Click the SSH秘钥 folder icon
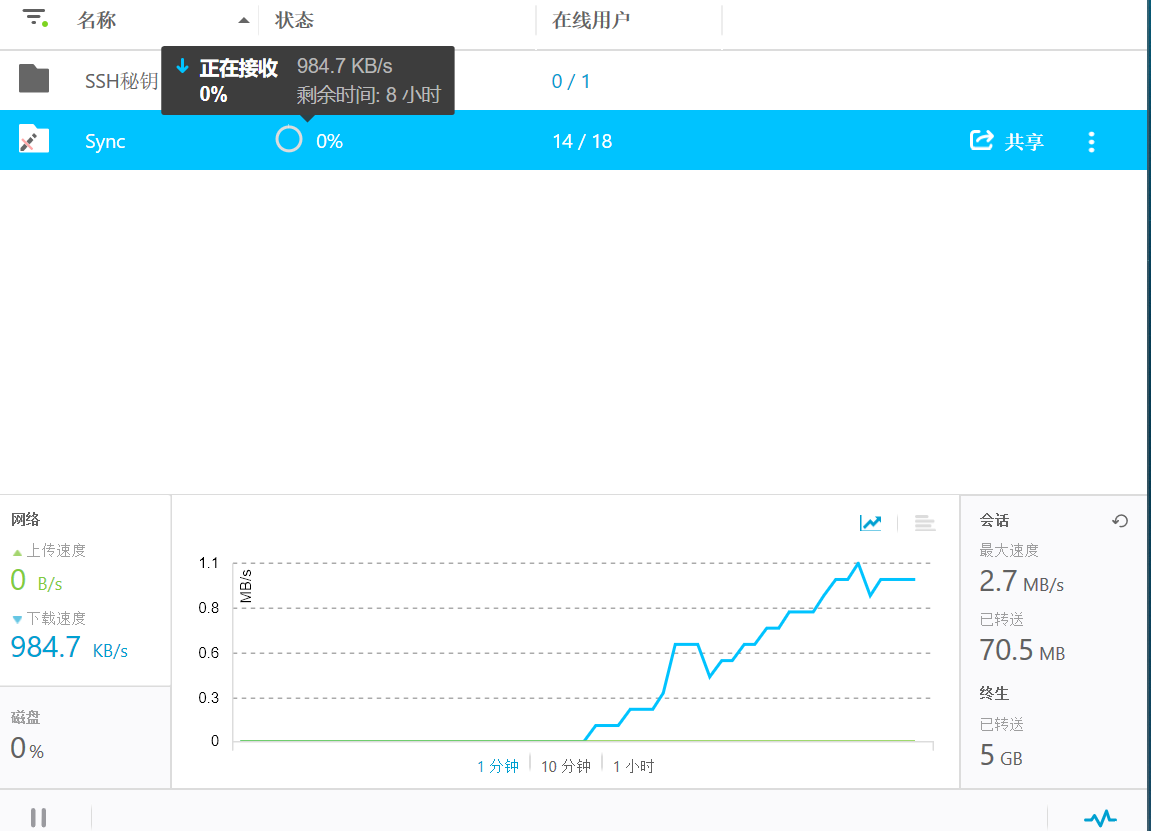Screen dimensions: 1151x831 pyautogui.click(x=34, y=79)
